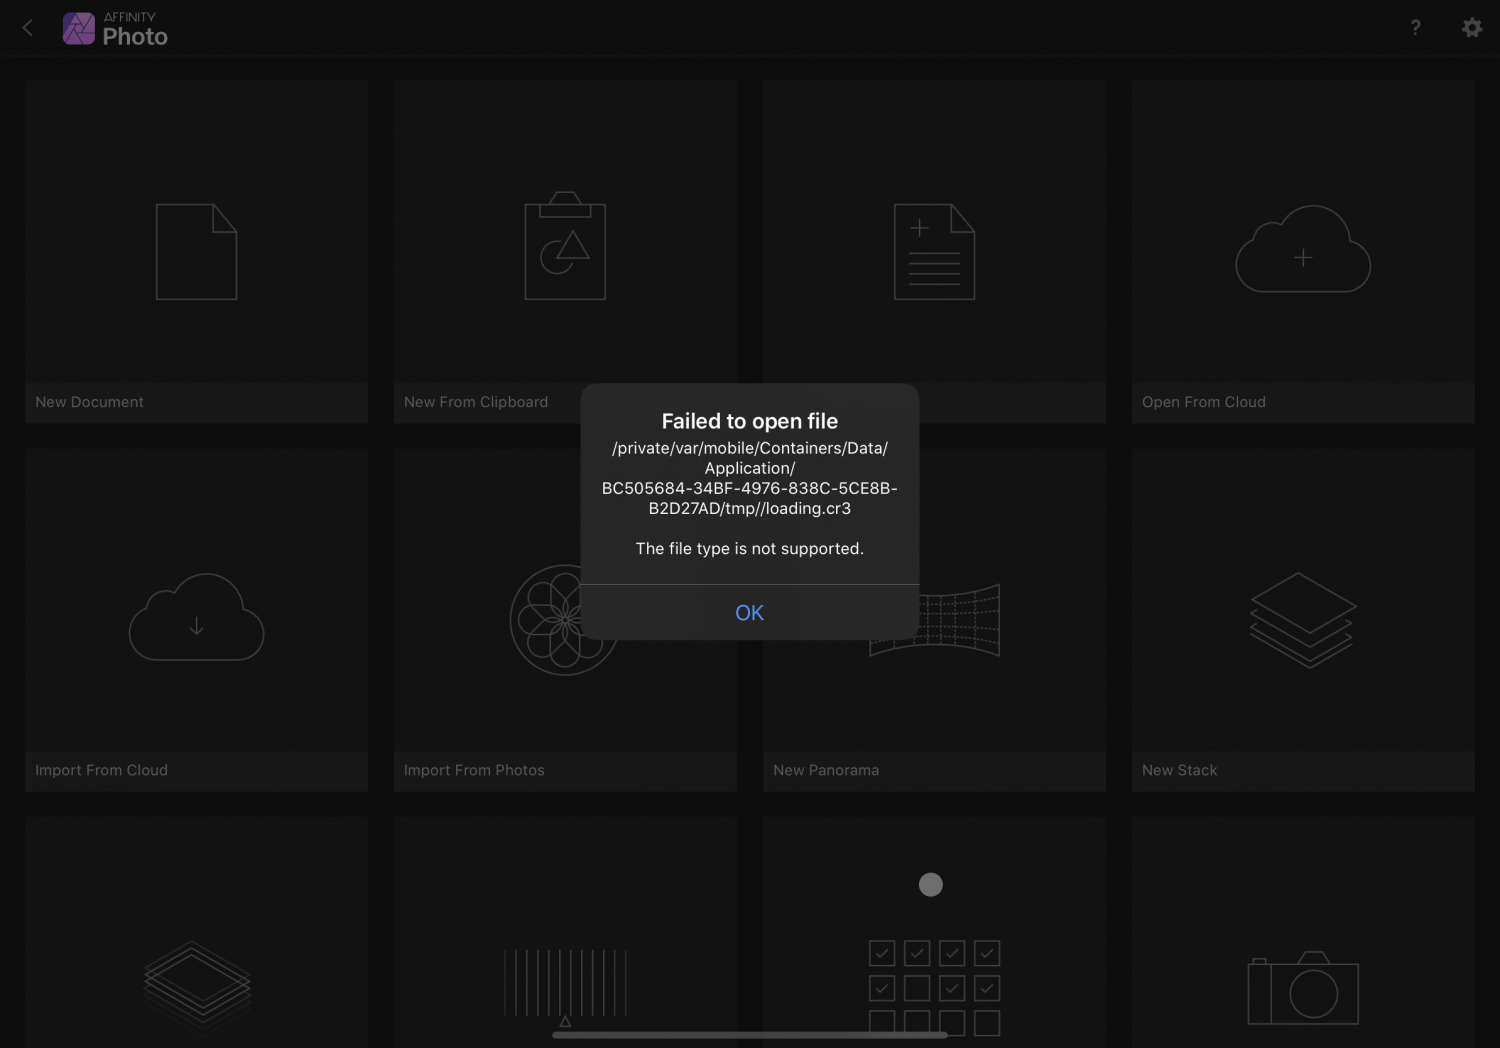Screen dimensions: 1500x1048
Task: Open help with the question mark icon
Action: point(1415,28)
